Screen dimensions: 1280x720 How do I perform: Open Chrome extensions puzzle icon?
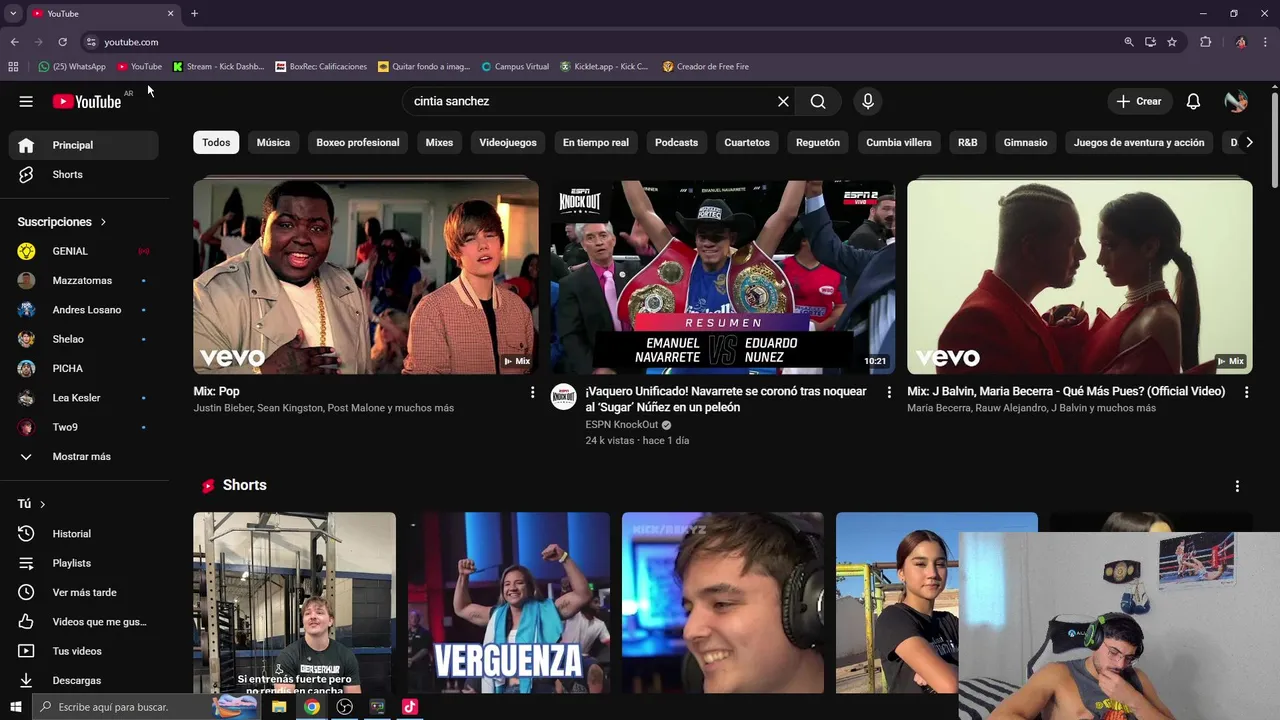(x=1205, y=42)
